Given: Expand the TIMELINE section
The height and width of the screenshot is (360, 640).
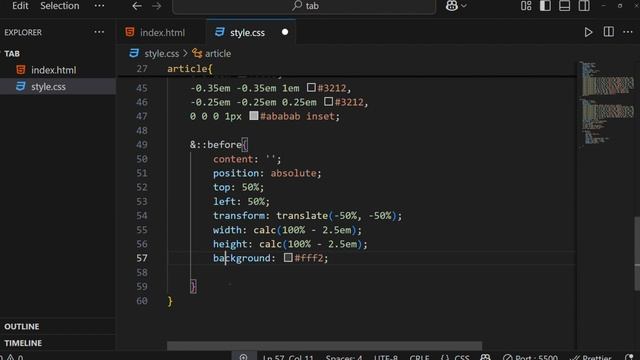Looking at the screenshot, I should click(23, 343).
